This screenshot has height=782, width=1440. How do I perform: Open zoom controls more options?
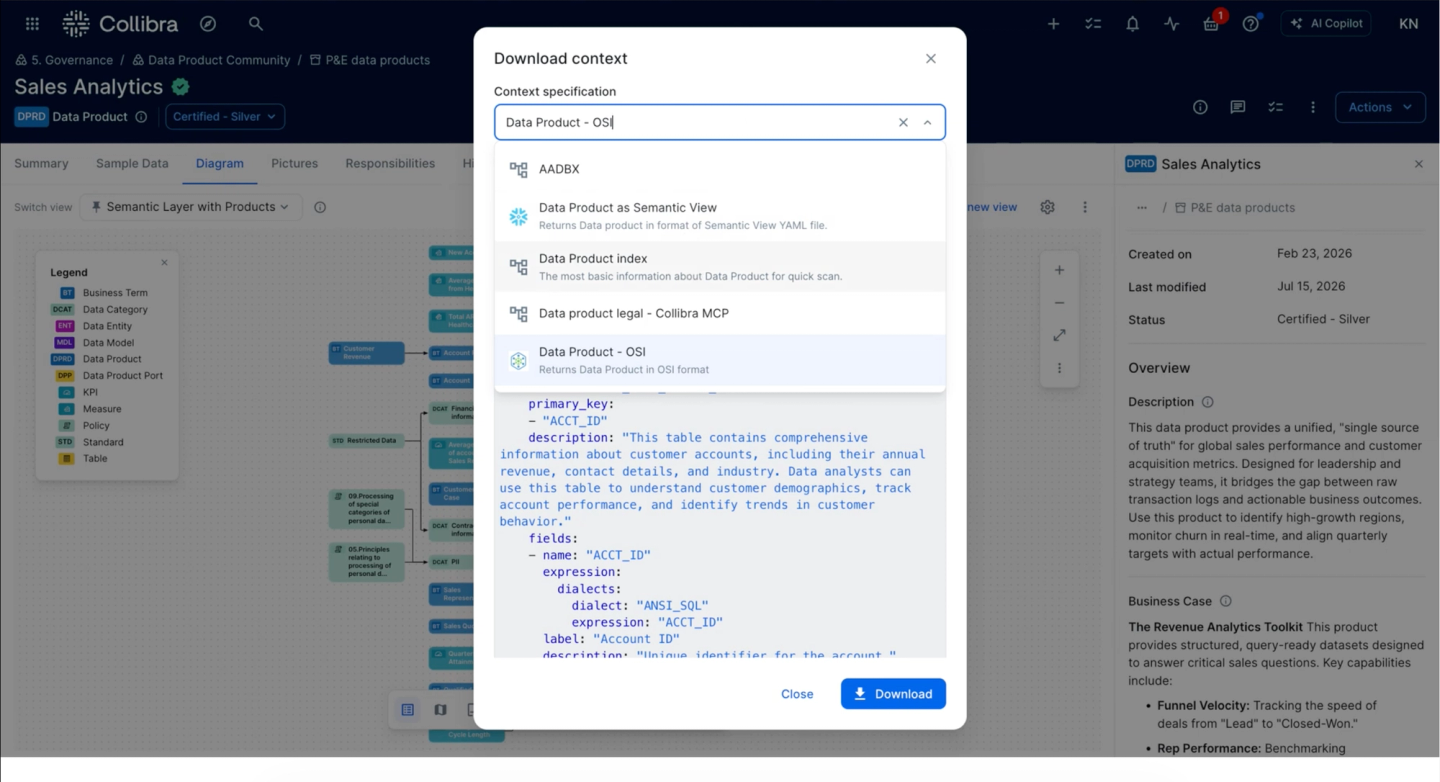click(x=1059, y=368)
